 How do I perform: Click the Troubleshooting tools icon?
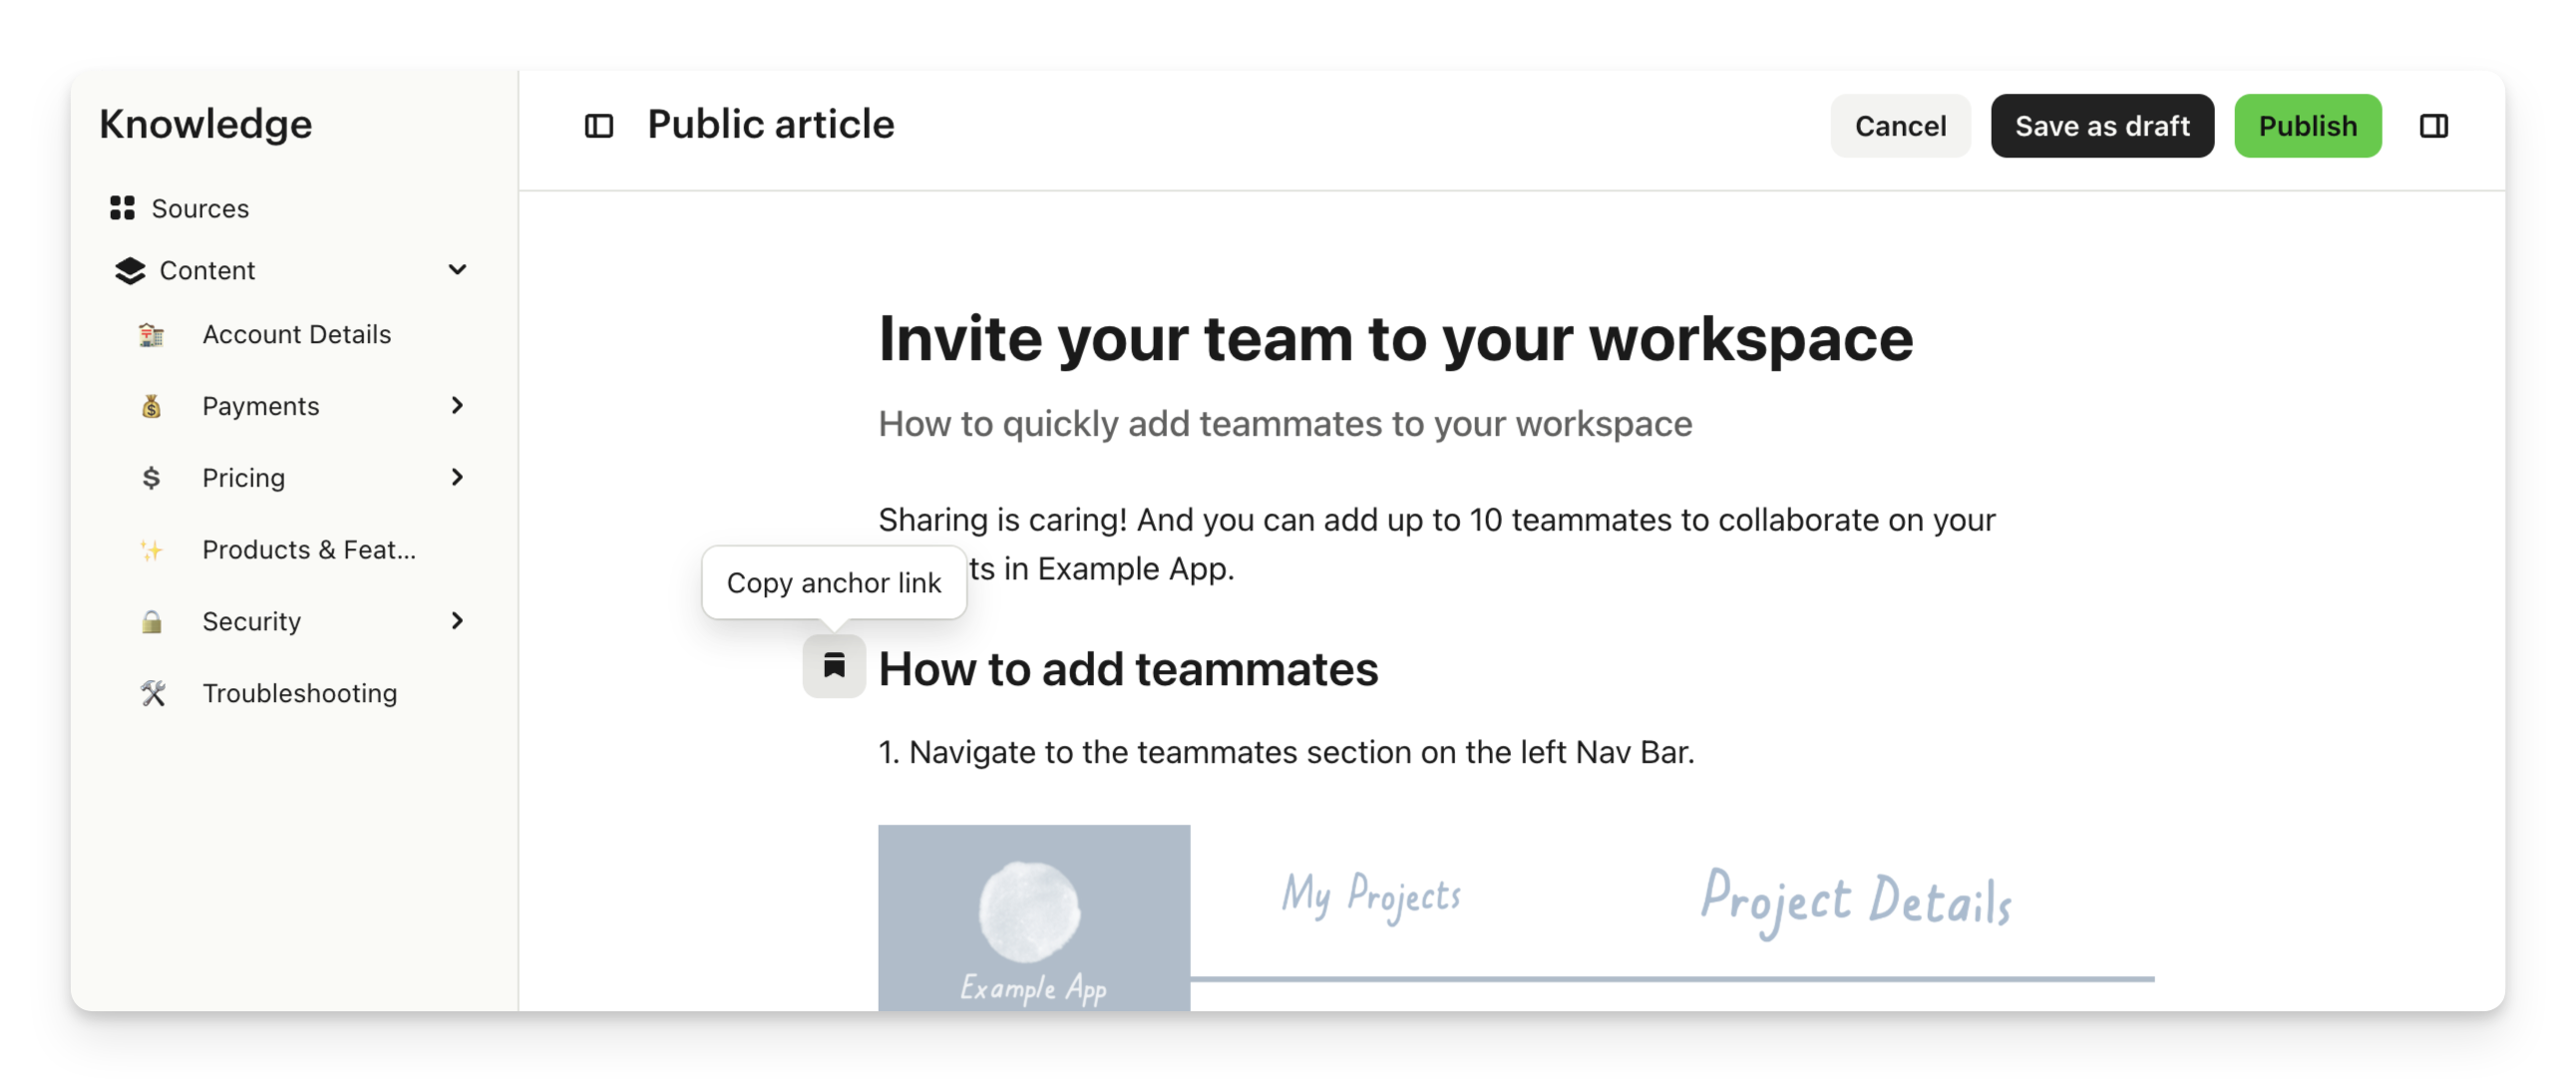click(x=152, y=693)
